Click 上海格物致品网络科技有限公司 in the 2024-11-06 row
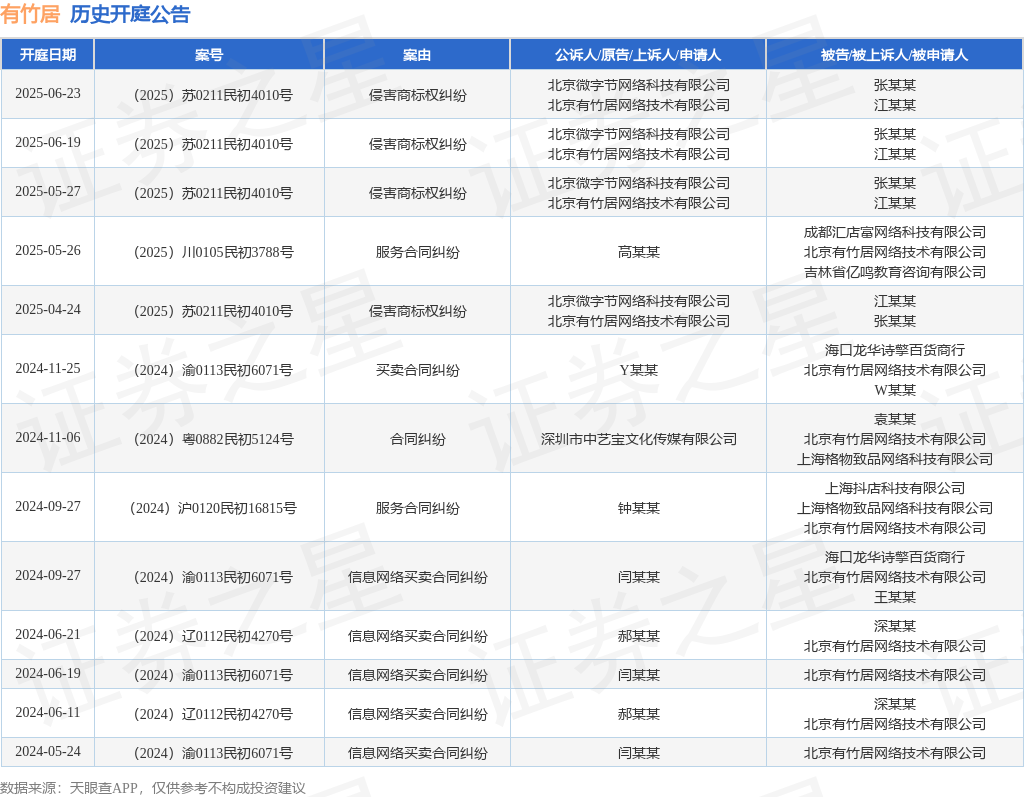 [895, 459]
